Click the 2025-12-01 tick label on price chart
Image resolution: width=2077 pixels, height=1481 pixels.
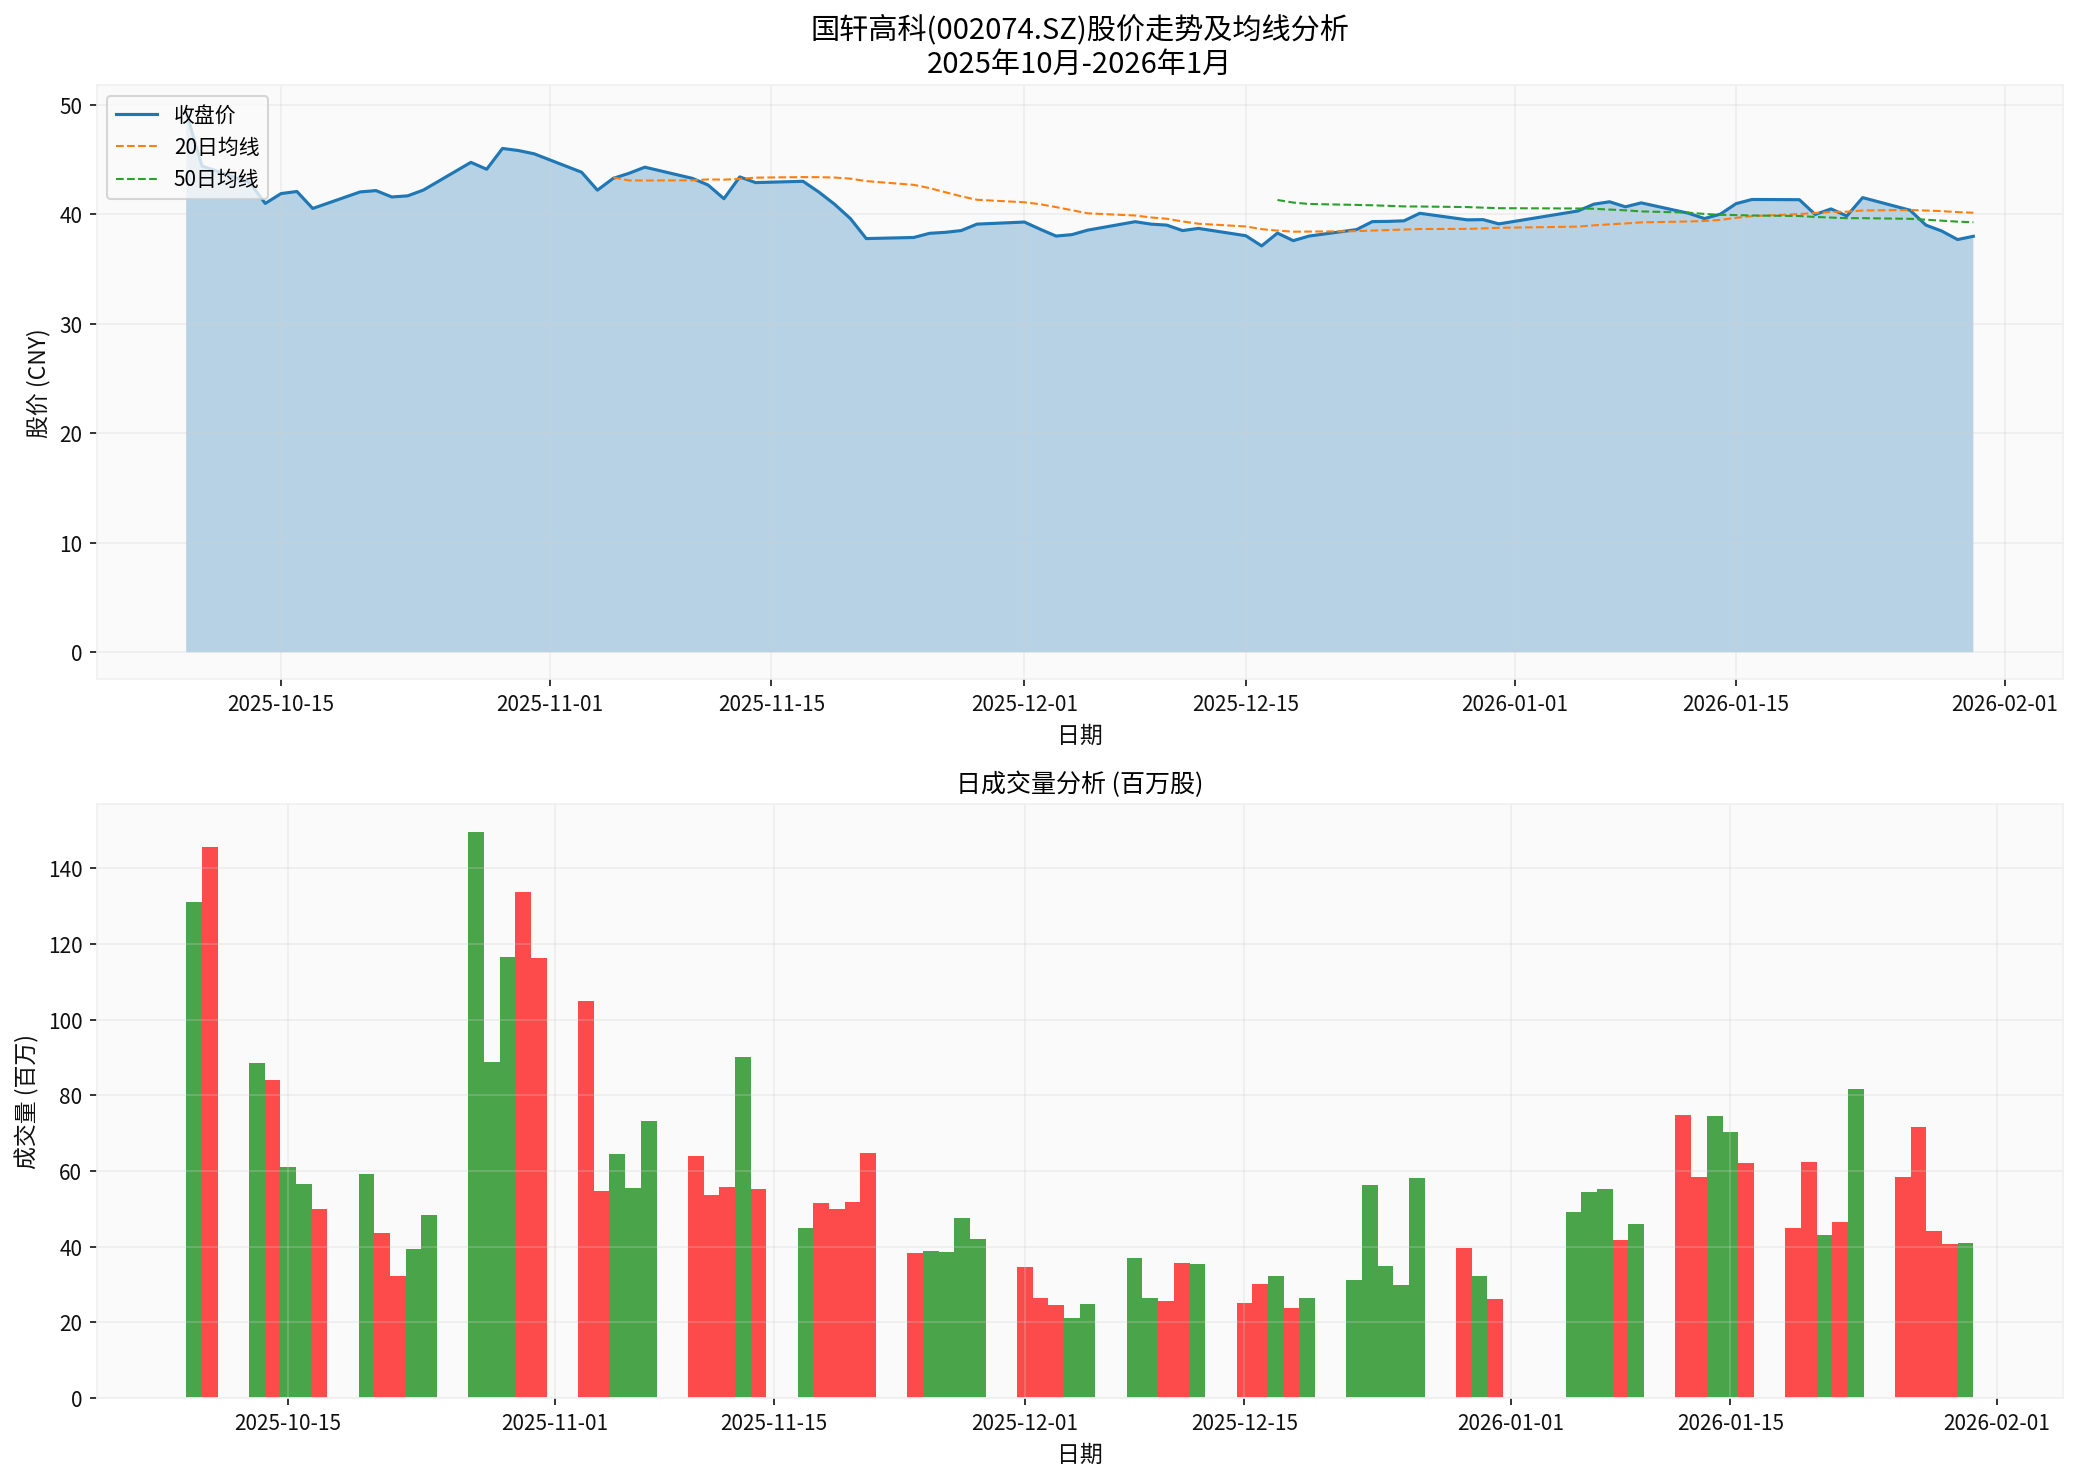1024,704
